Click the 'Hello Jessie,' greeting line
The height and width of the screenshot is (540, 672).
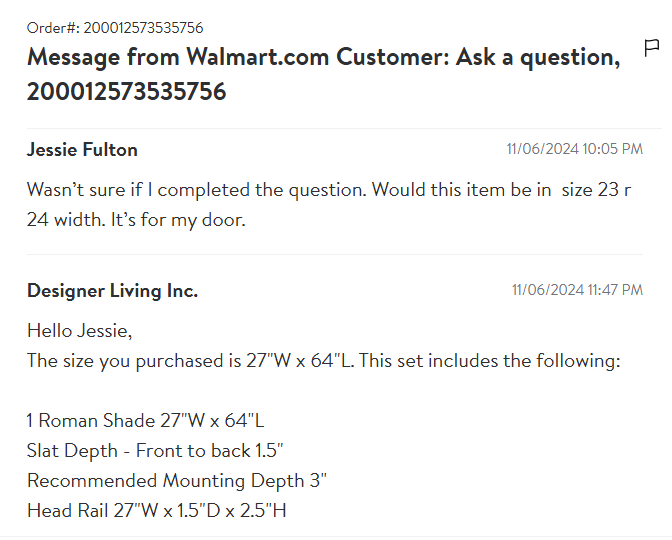pyautogui.click(x=80, y=331)
